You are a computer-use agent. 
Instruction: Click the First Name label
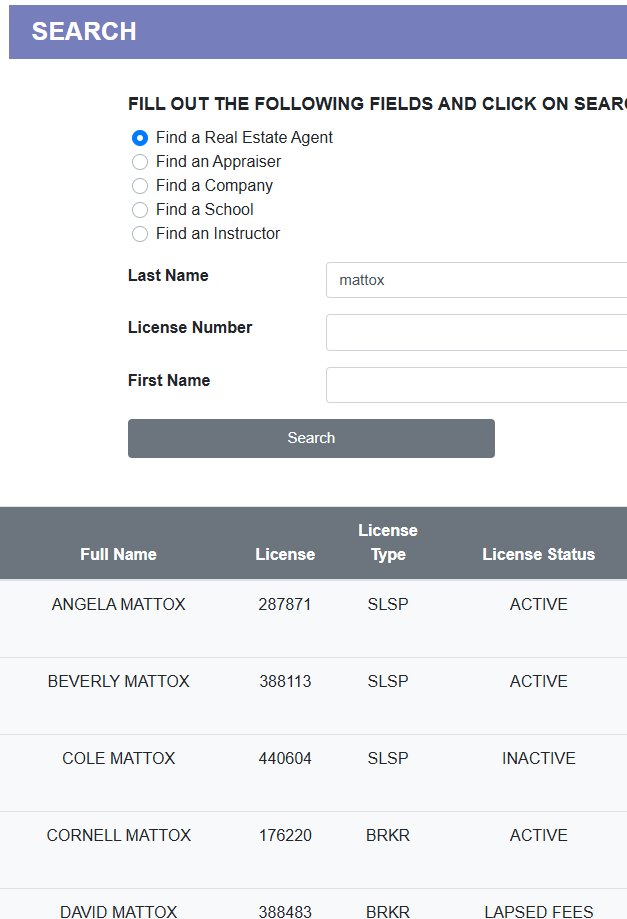[x=169, y=380]
